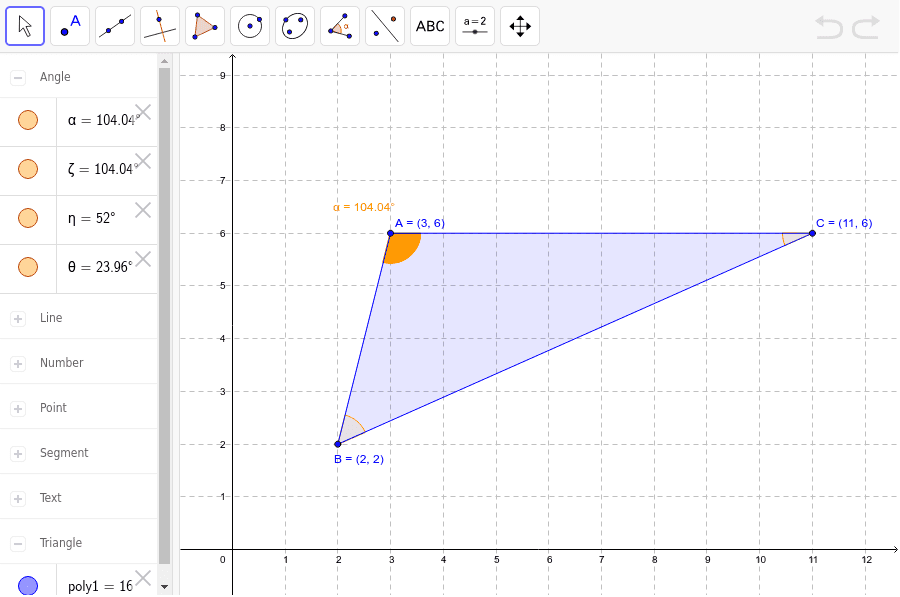900x597 pixels.
Task: Expand the Line category
Action: [x=18, y=319]
